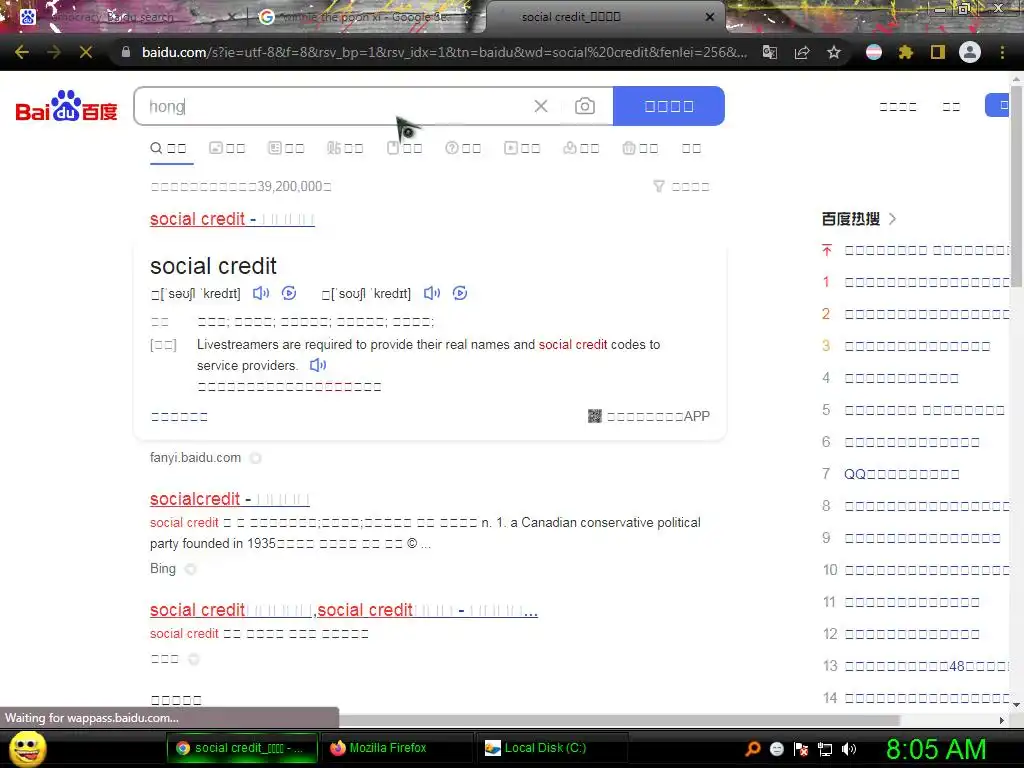1024x768 pixels.
Task: Click the Bing source label
Action: (x=163, y=569)
